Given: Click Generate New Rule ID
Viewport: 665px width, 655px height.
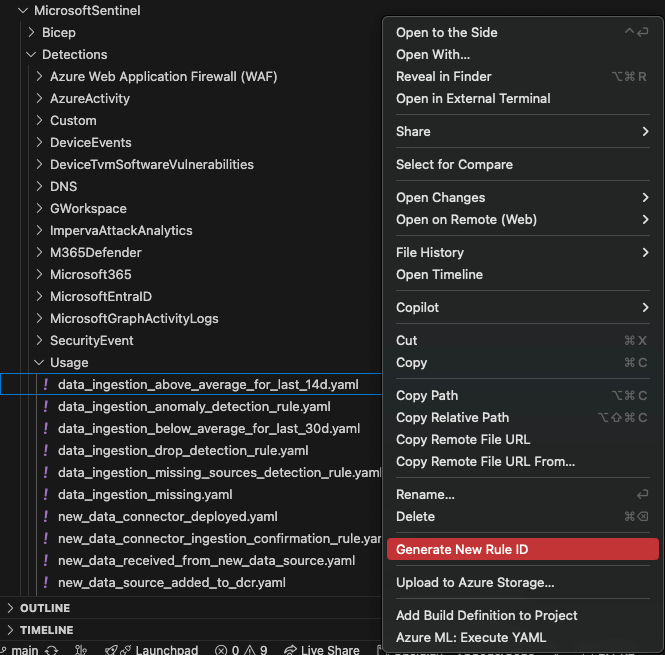Looking at the screenshot, I should [x=522, y=549].
